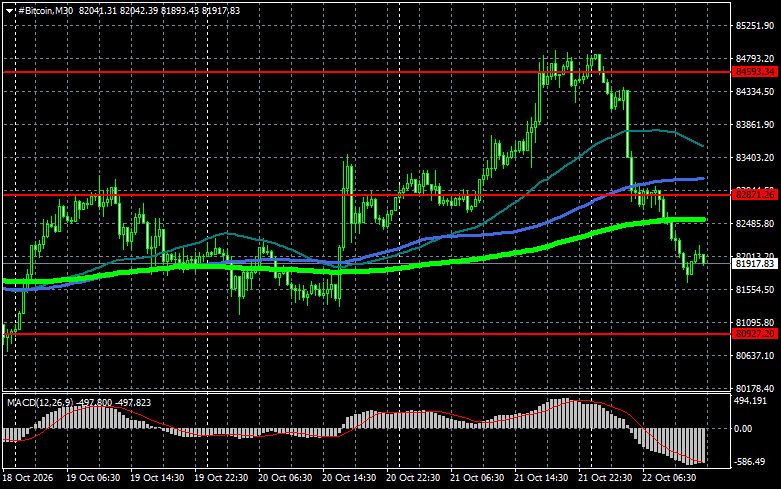Click the 21 Oct 14:30 time label
This screenshot has height=489, width=781.
pyautogui.click(x=541, y=478)
